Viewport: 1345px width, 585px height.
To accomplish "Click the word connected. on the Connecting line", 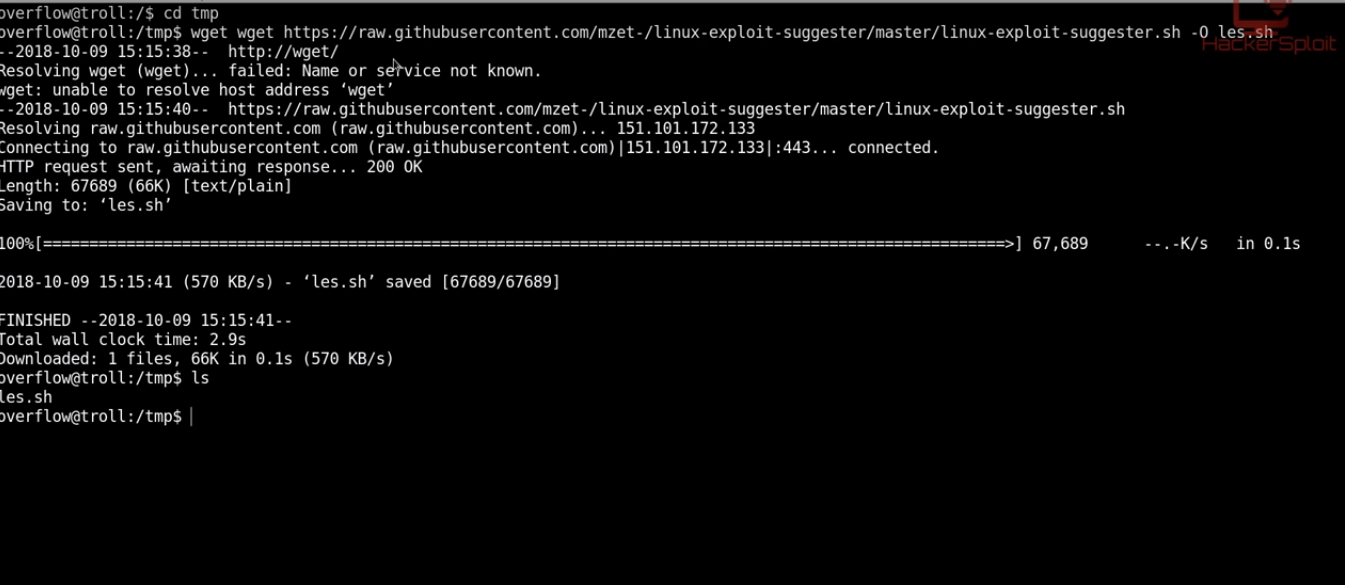I will 893,148.
